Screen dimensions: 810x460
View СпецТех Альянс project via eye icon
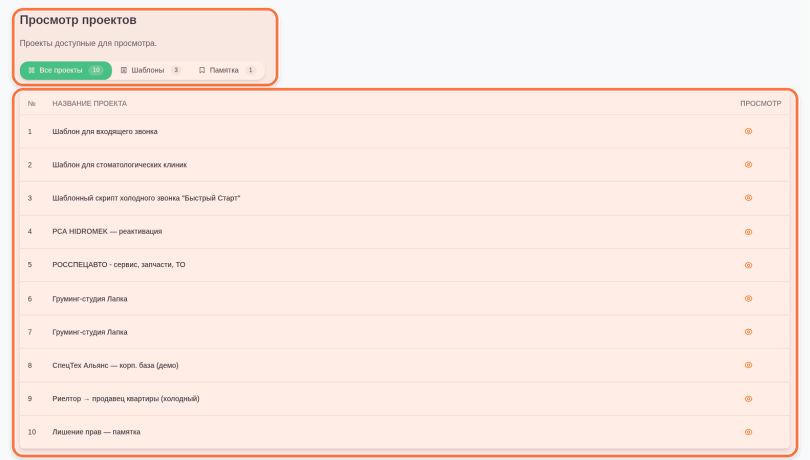[748, 365]
